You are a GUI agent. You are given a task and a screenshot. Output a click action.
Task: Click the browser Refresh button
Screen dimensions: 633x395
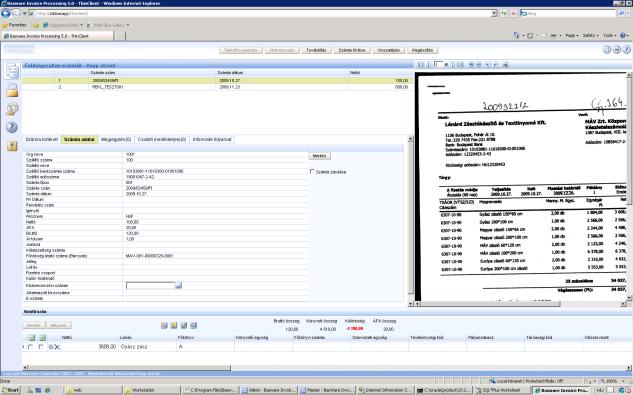click(504, 13)
